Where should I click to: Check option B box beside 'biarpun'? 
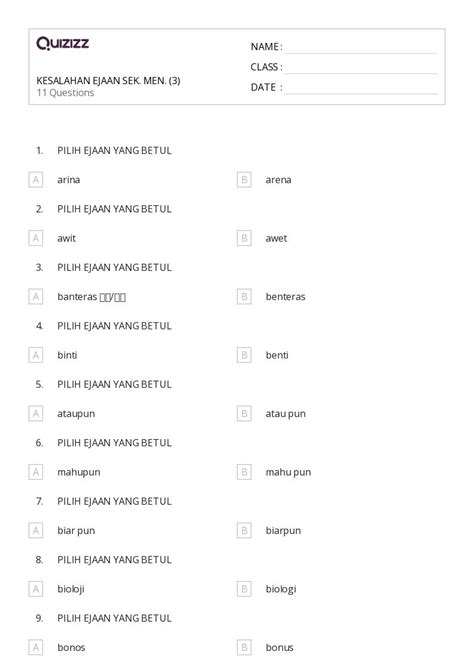coord(244,531)
